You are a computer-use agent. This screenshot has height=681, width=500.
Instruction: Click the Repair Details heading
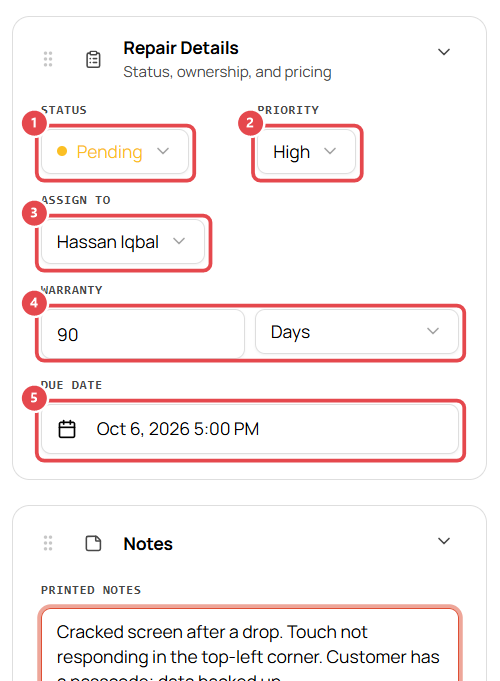coord(181,48)
